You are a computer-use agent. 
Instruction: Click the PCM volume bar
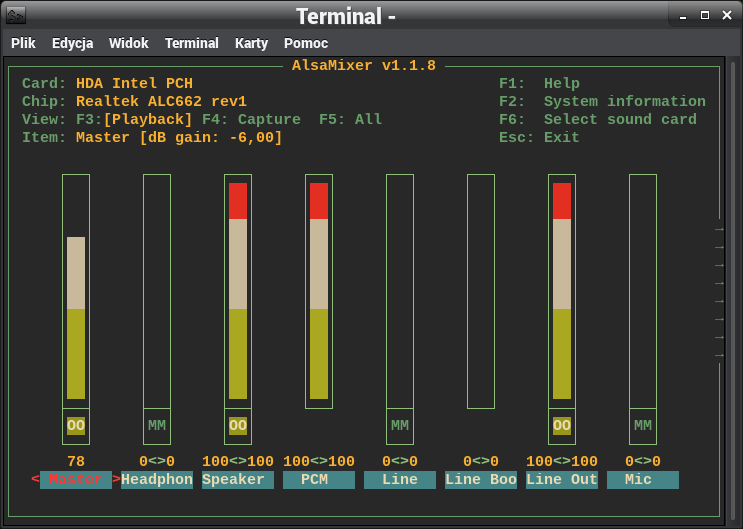coord(319,291)
